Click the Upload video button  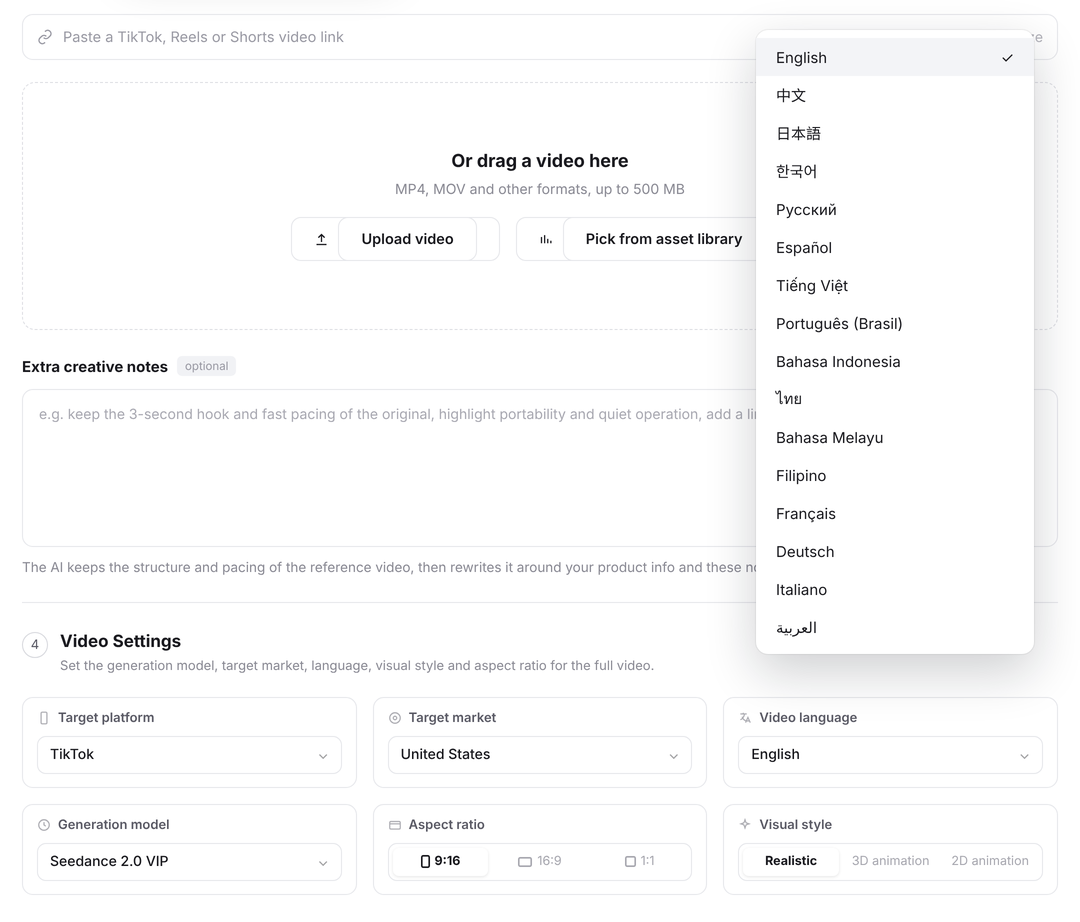point(395,239)
